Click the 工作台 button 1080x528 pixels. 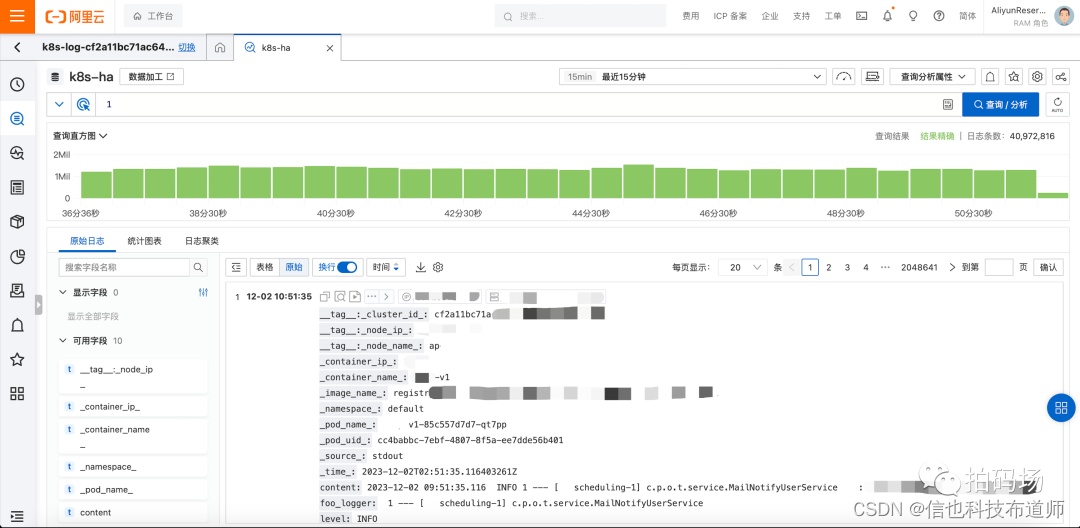click(153, 16)
